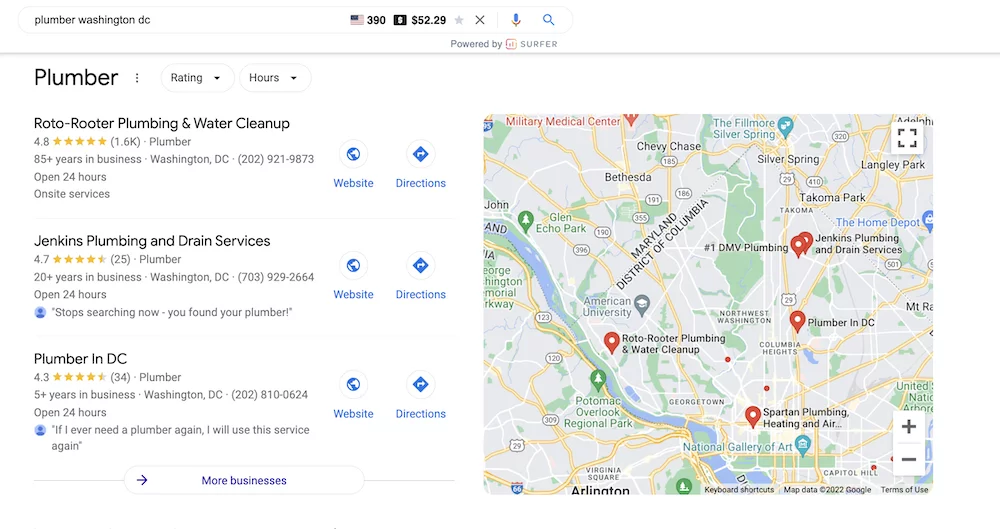Image resolution: width=1000 pixels, height=529 pixels.
Task: Open the Hours filter dropdown
Action: 275,78
